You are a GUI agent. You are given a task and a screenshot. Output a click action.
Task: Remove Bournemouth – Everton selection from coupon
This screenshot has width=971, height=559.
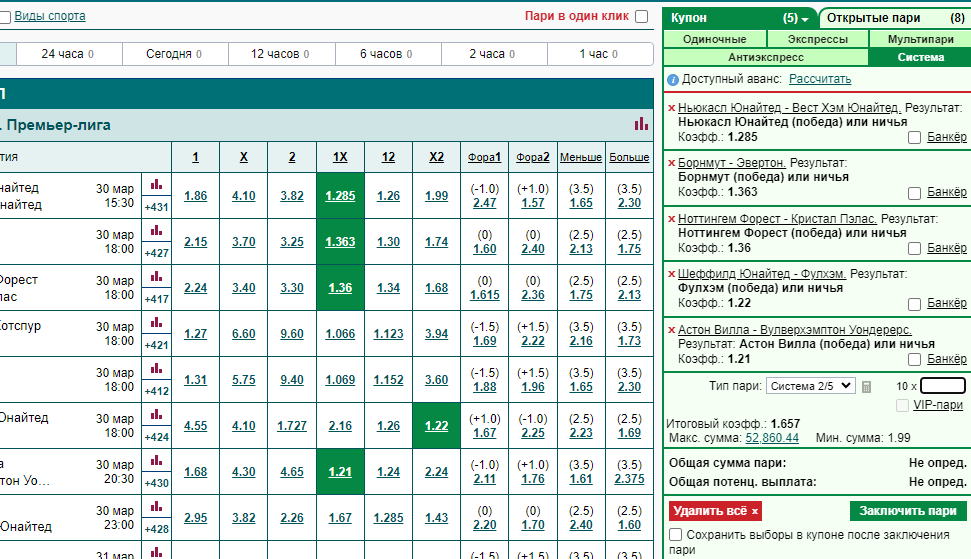671,163
